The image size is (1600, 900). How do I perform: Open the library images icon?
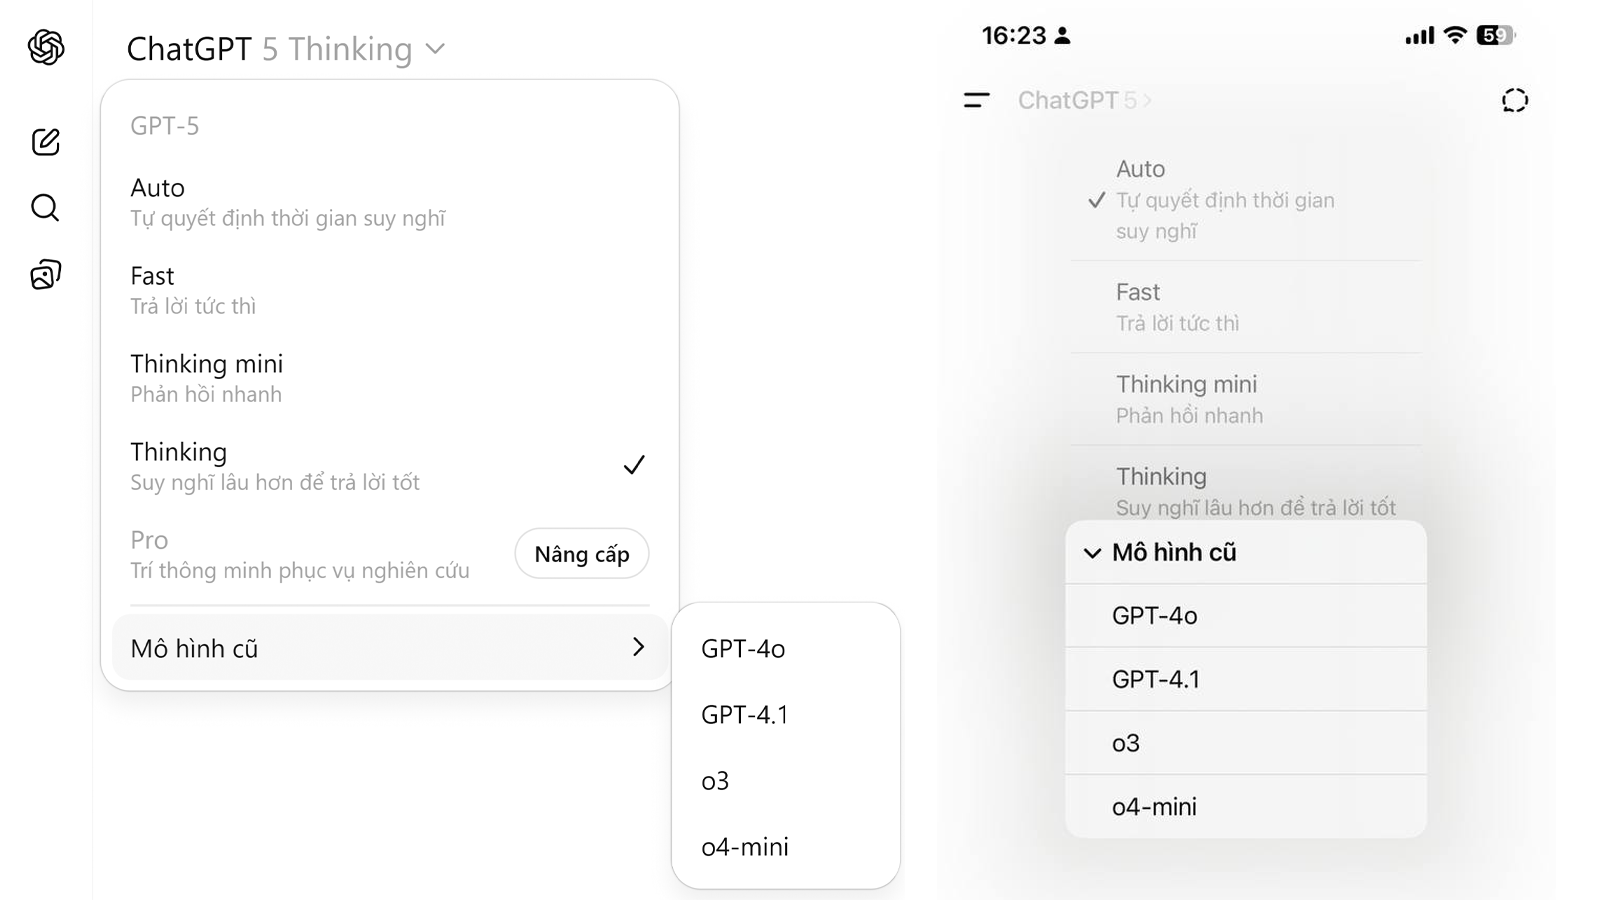point(46,274)
